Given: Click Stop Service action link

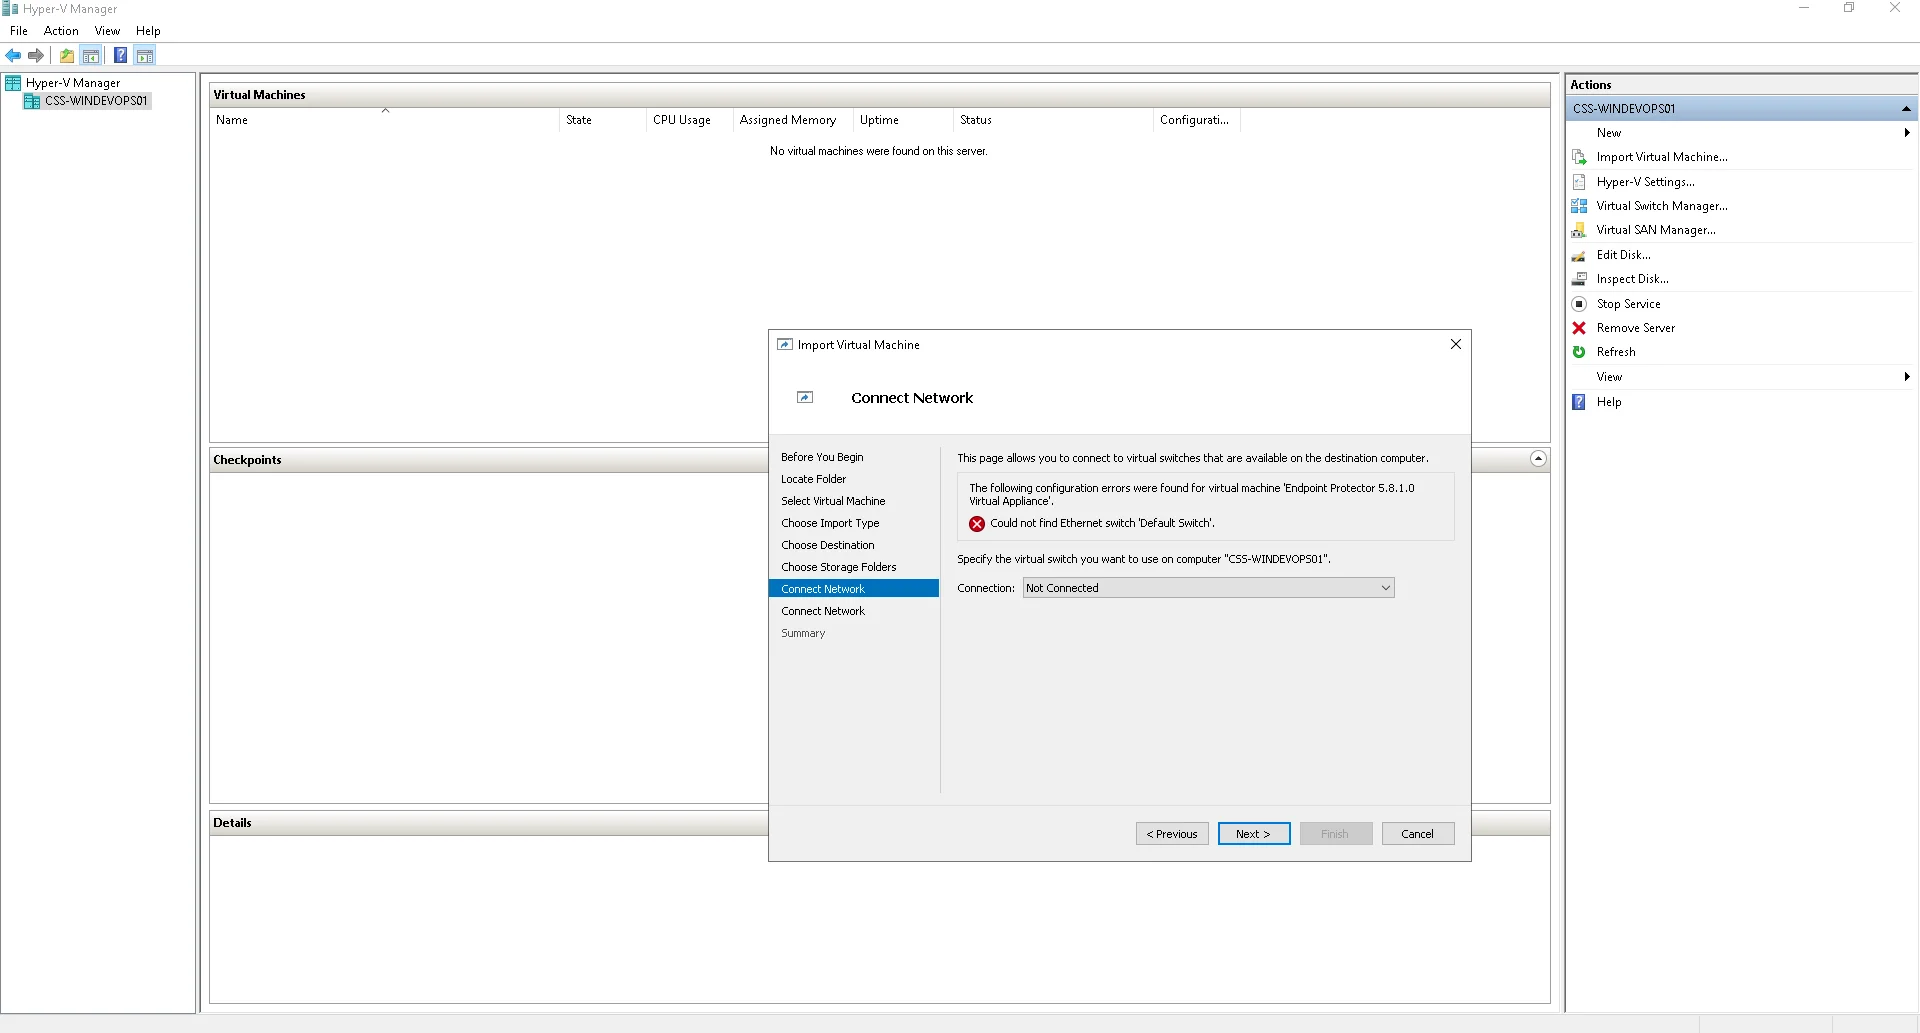Looking at the screenshot, I should (x=1628, y=304).
